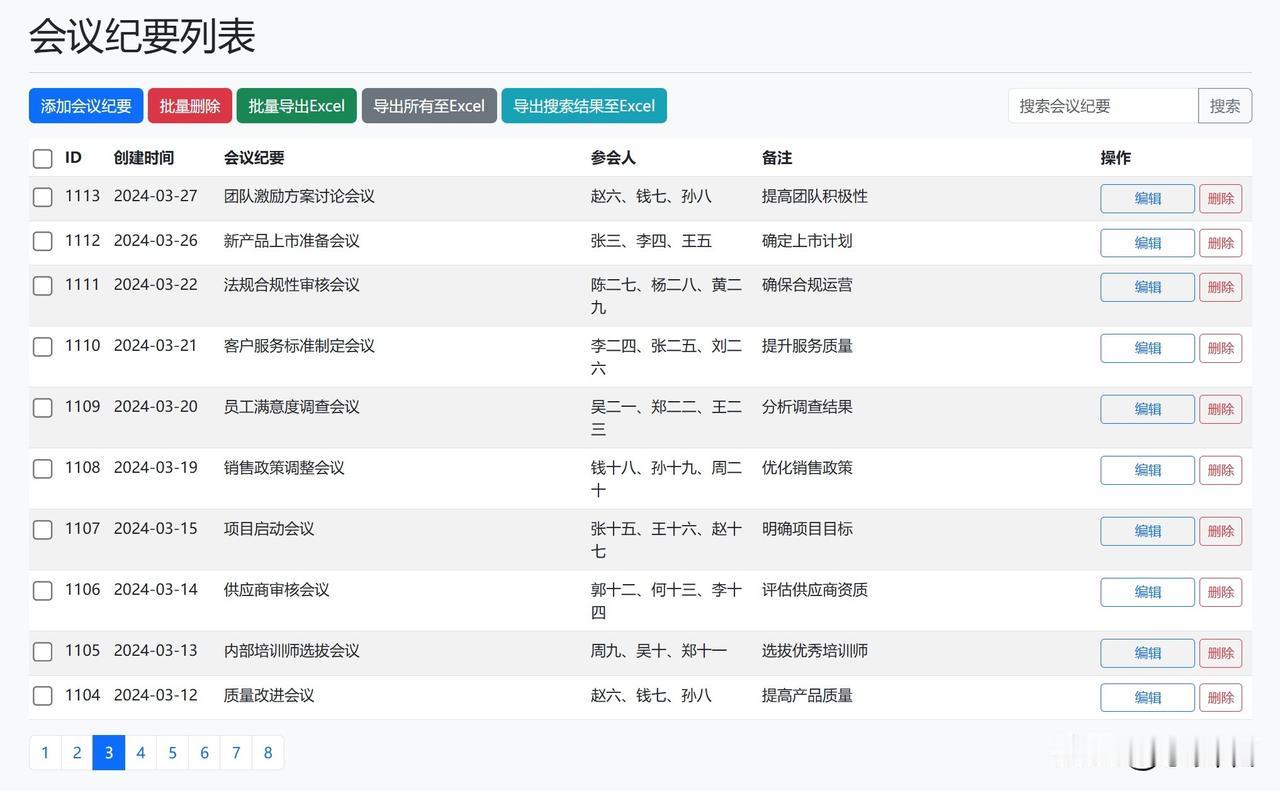Check the box for row 1113
Image resolution: width=1280 pixels, height=791 pixels.
click(x=43, y=197)
